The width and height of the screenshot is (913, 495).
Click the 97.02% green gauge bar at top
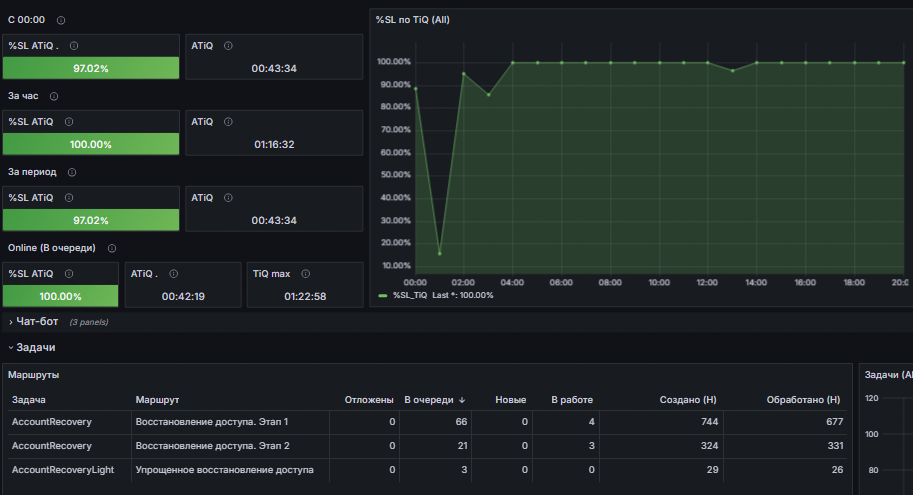tap(91, 68)
